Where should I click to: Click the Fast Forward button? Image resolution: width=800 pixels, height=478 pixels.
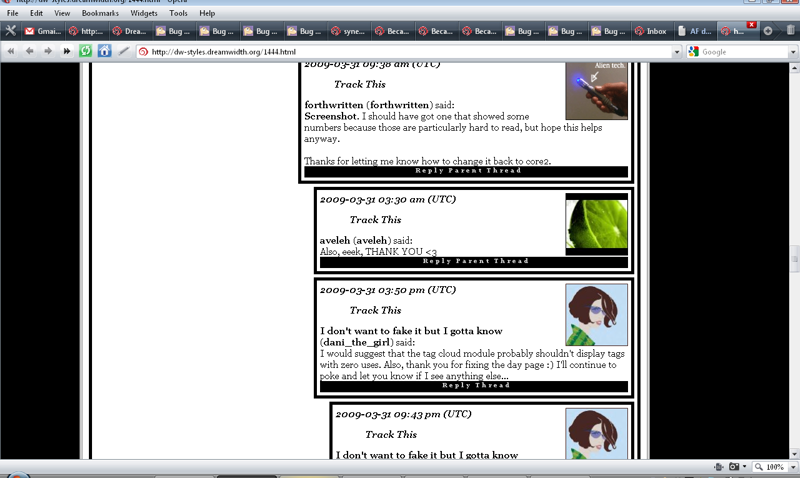click(x=67, y=51)
